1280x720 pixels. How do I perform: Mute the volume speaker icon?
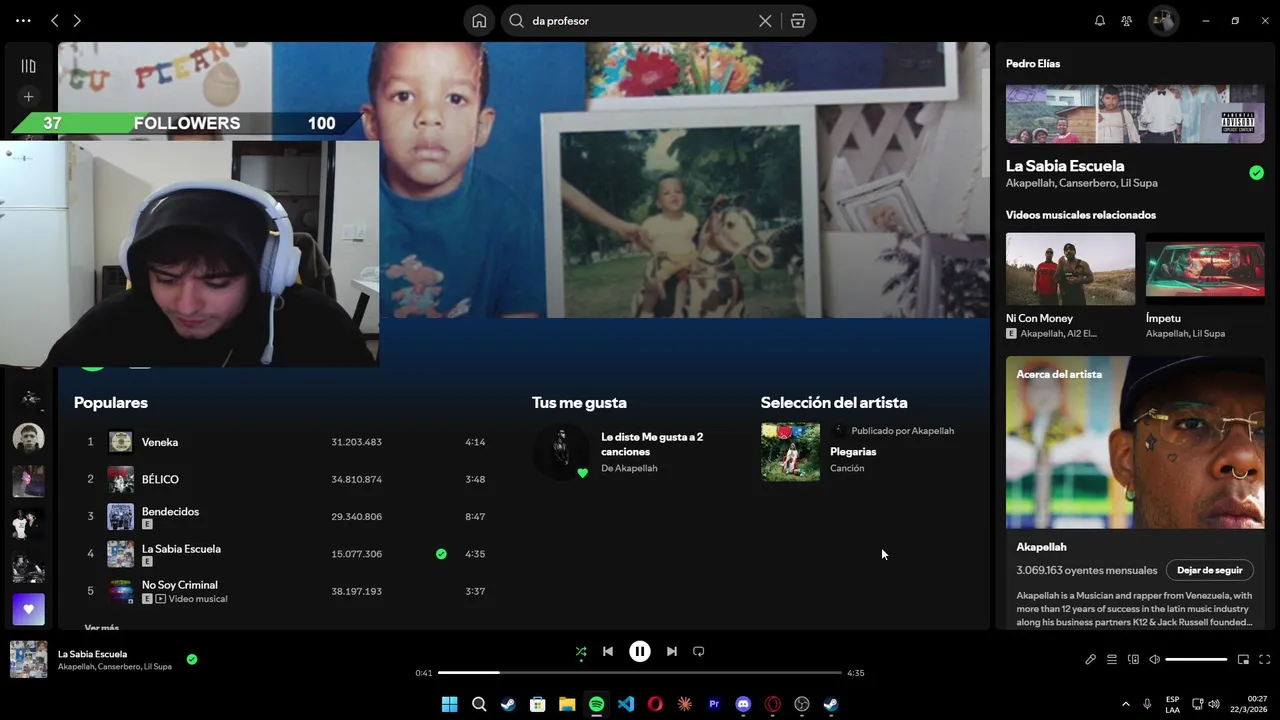1154,660
